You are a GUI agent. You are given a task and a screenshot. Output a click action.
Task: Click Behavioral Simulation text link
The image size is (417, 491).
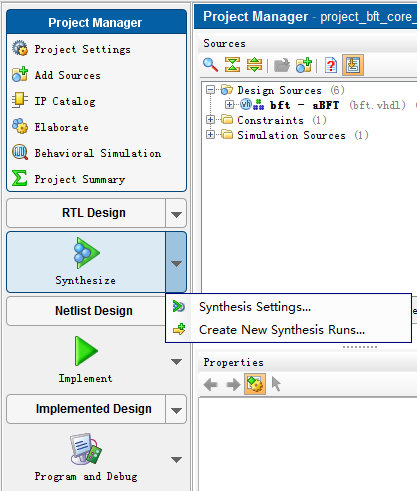(98, 153)
